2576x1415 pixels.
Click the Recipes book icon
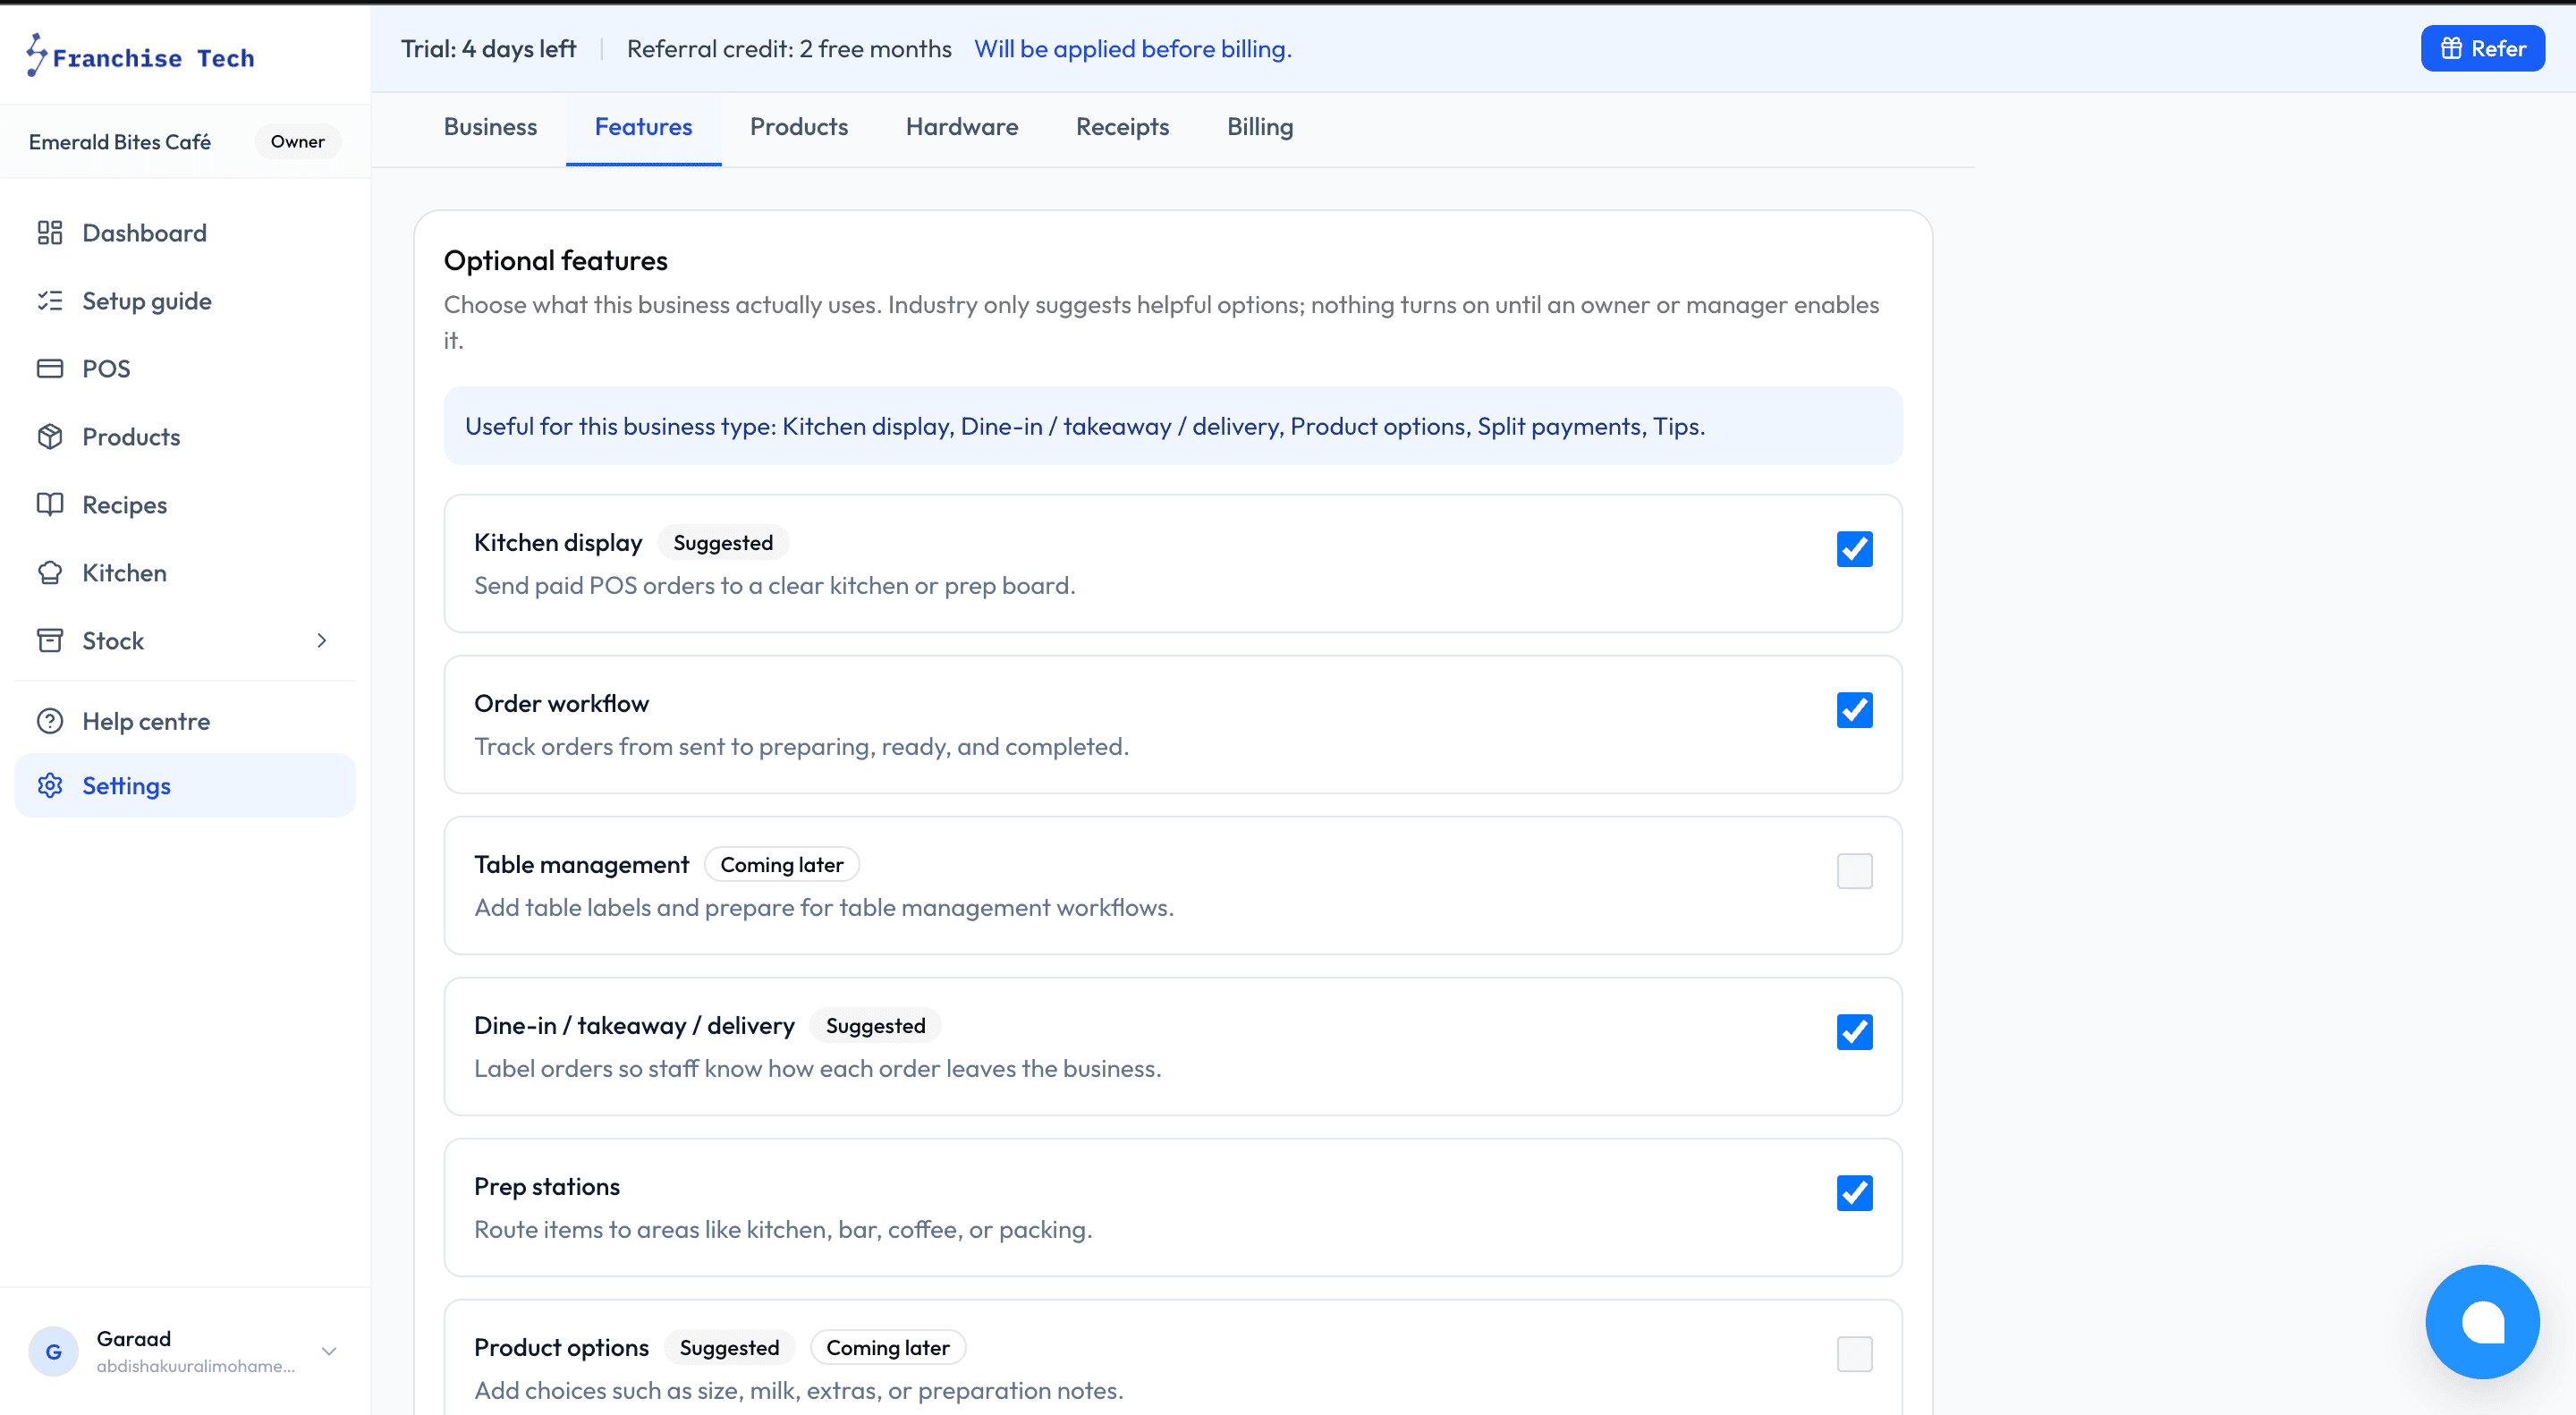click(50, 505)
